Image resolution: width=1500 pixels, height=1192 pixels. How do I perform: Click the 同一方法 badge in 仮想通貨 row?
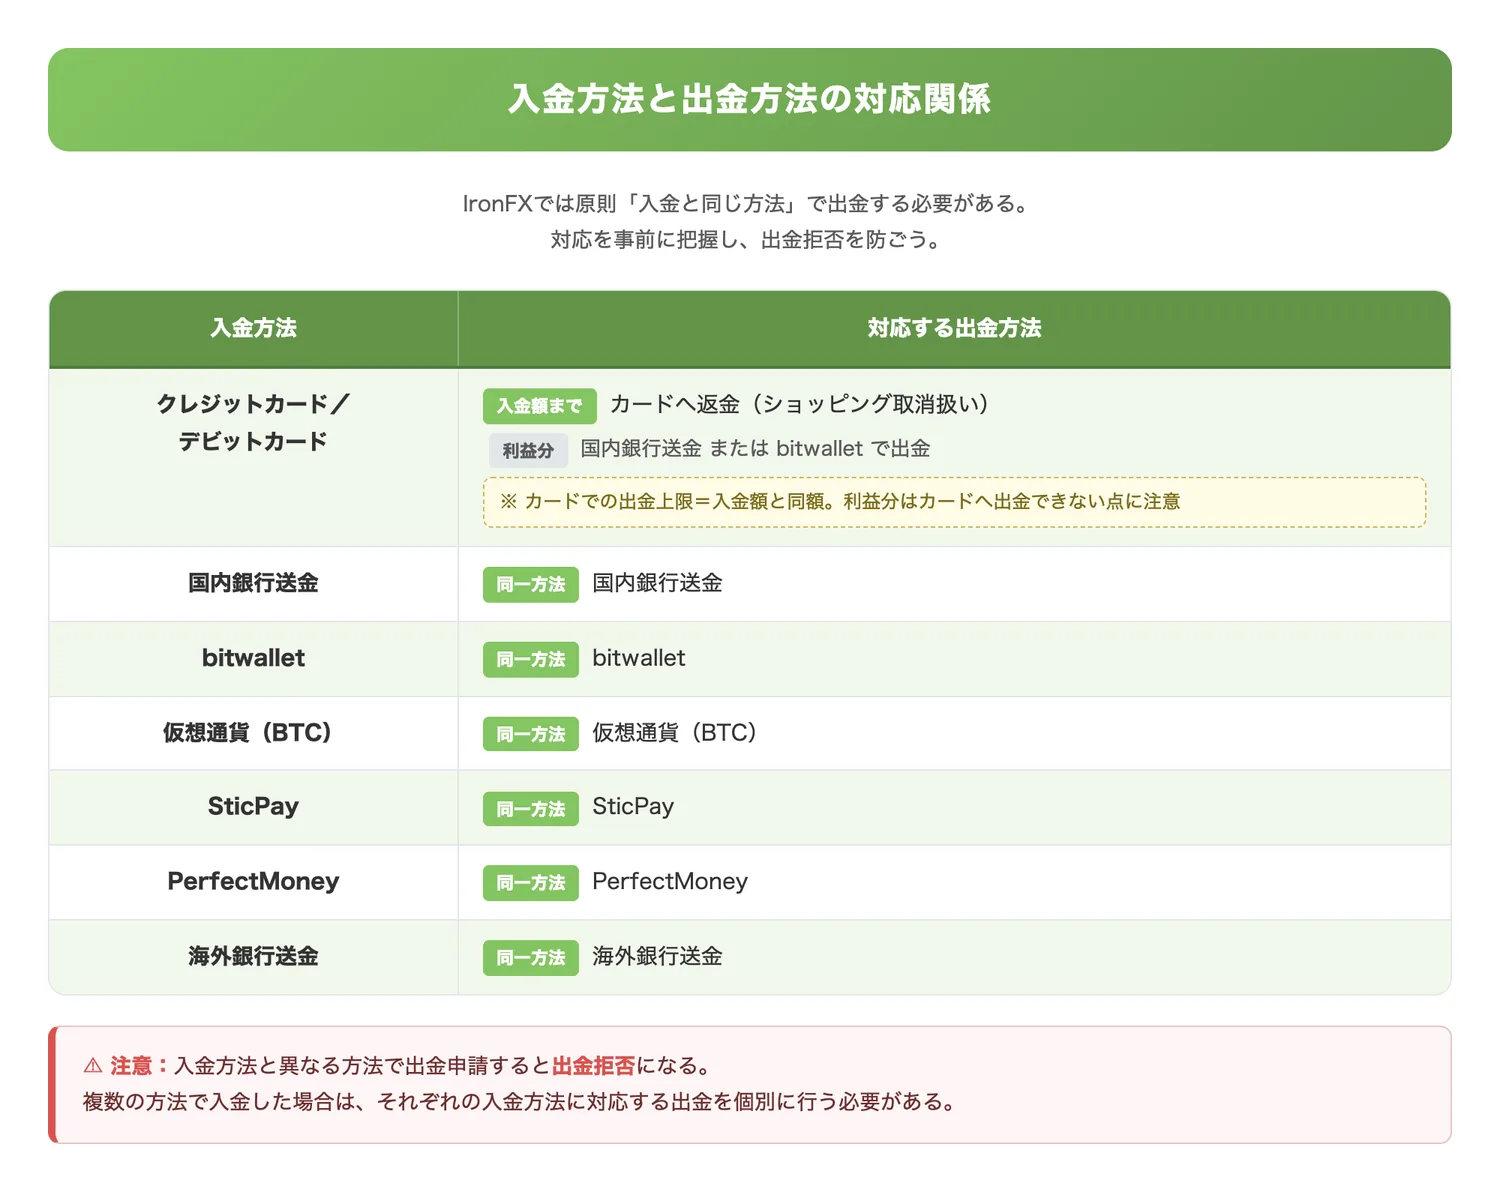[x=531, y=734]
